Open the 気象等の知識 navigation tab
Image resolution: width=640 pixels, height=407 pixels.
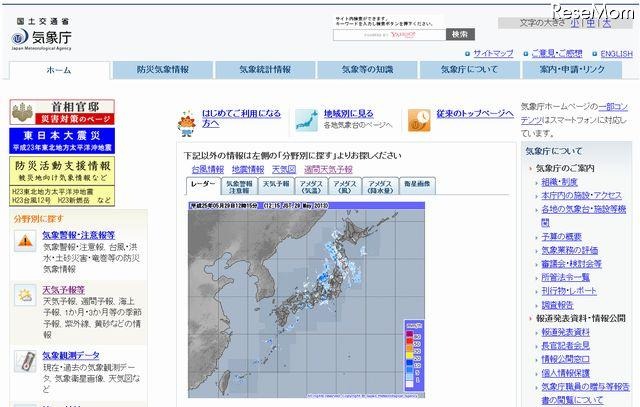(367, 70)
